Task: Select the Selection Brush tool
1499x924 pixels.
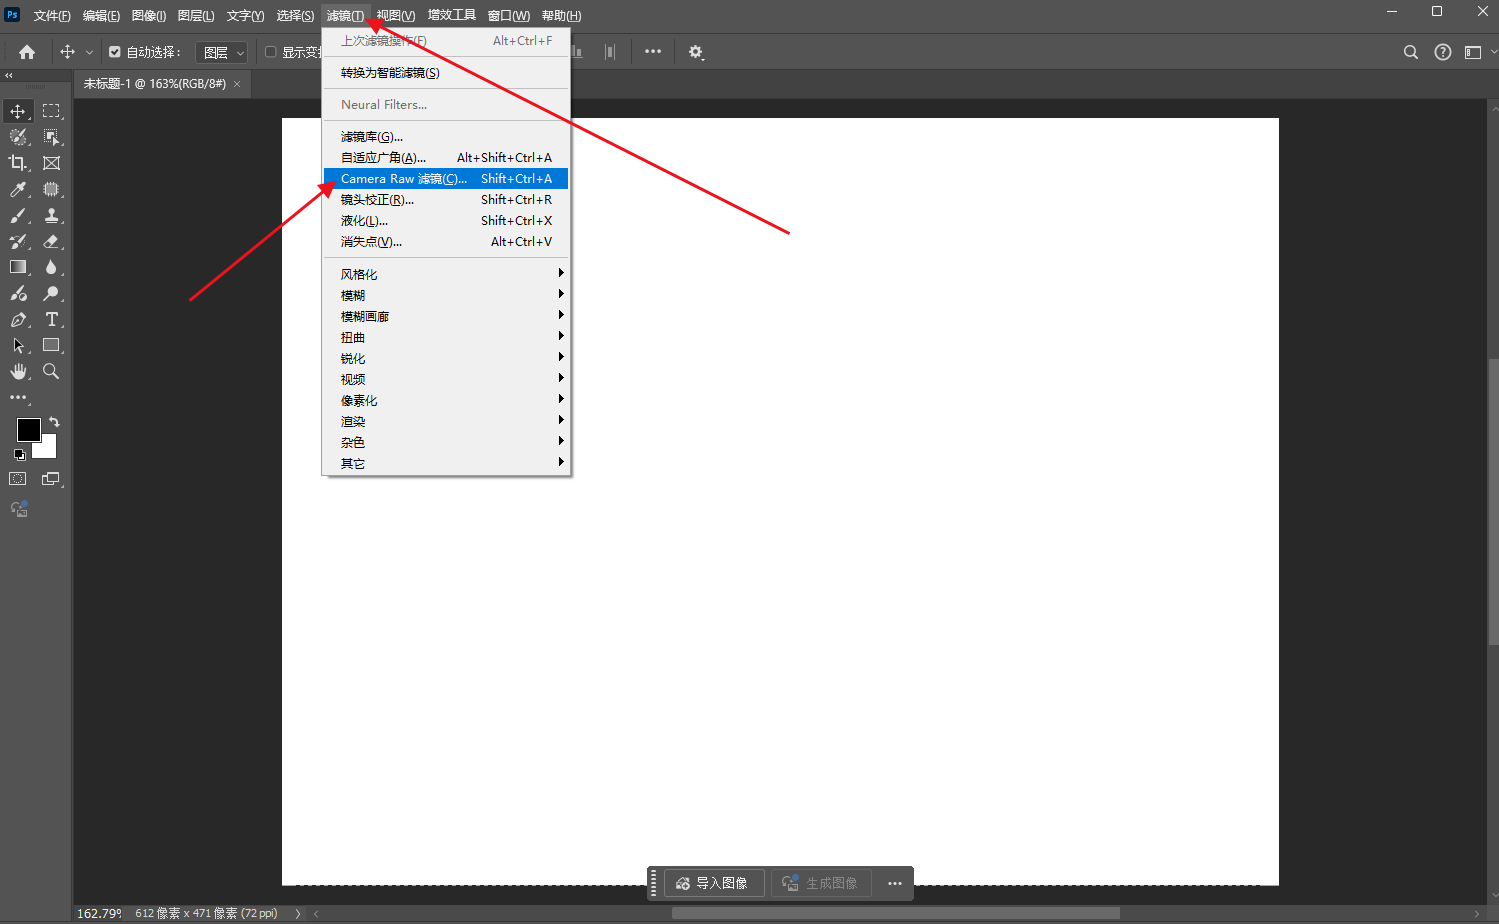Action: (x=18, y=137)
